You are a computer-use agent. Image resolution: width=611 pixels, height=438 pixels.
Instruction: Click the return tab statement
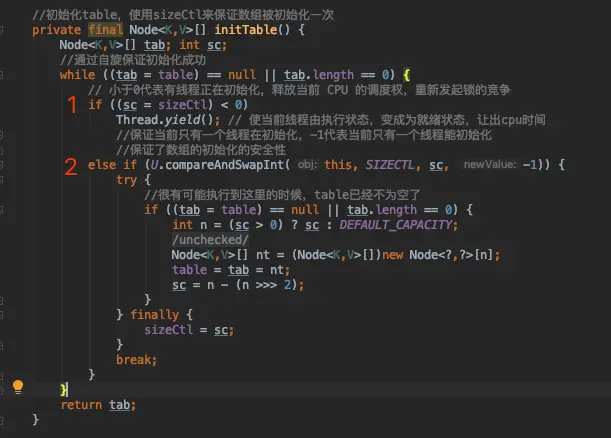(x=98, y=405)
